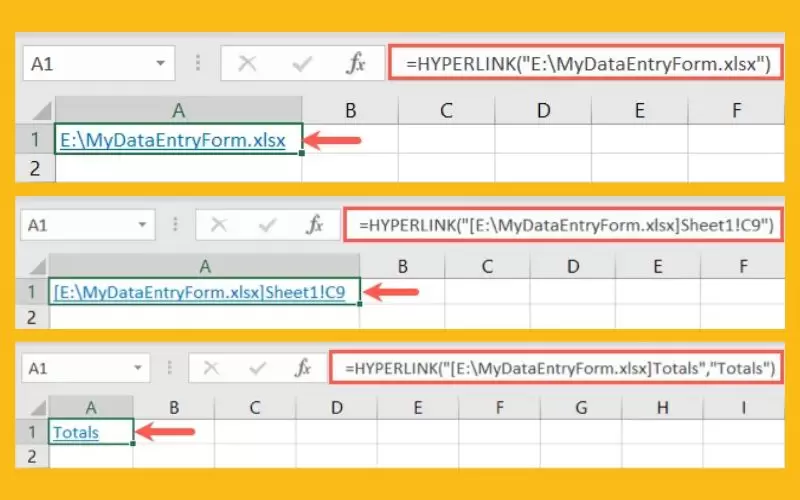Click the top Name Box showing A1

[x=98, y=63]
